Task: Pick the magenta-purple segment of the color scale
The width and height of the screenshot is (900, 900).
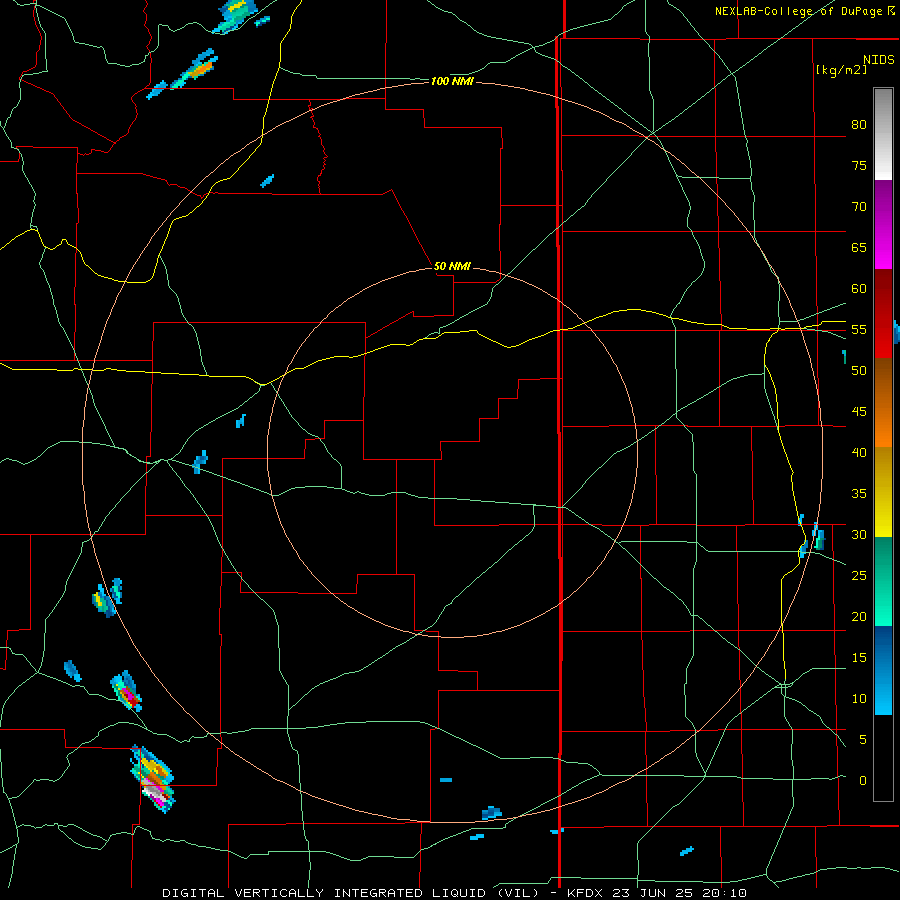Action: [883, 224]
